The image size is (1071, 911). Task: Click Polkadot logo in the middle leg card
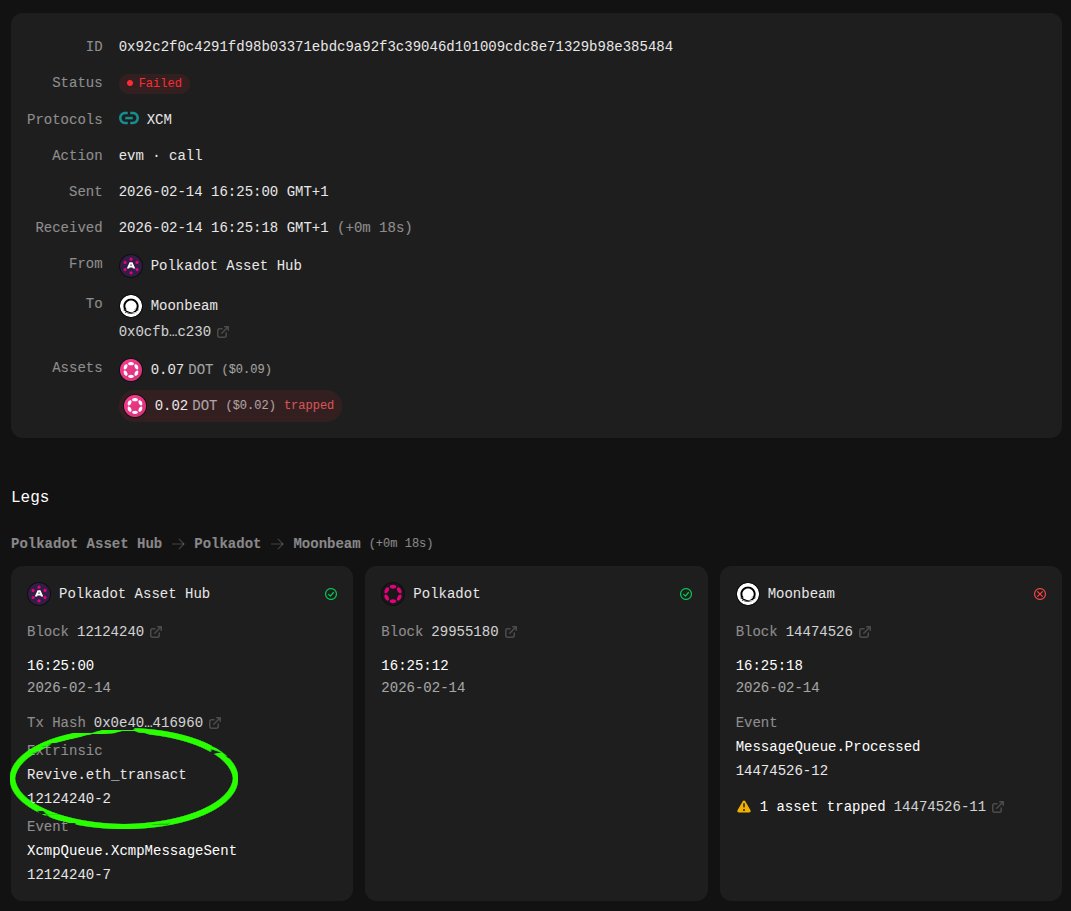pos(393,593)
